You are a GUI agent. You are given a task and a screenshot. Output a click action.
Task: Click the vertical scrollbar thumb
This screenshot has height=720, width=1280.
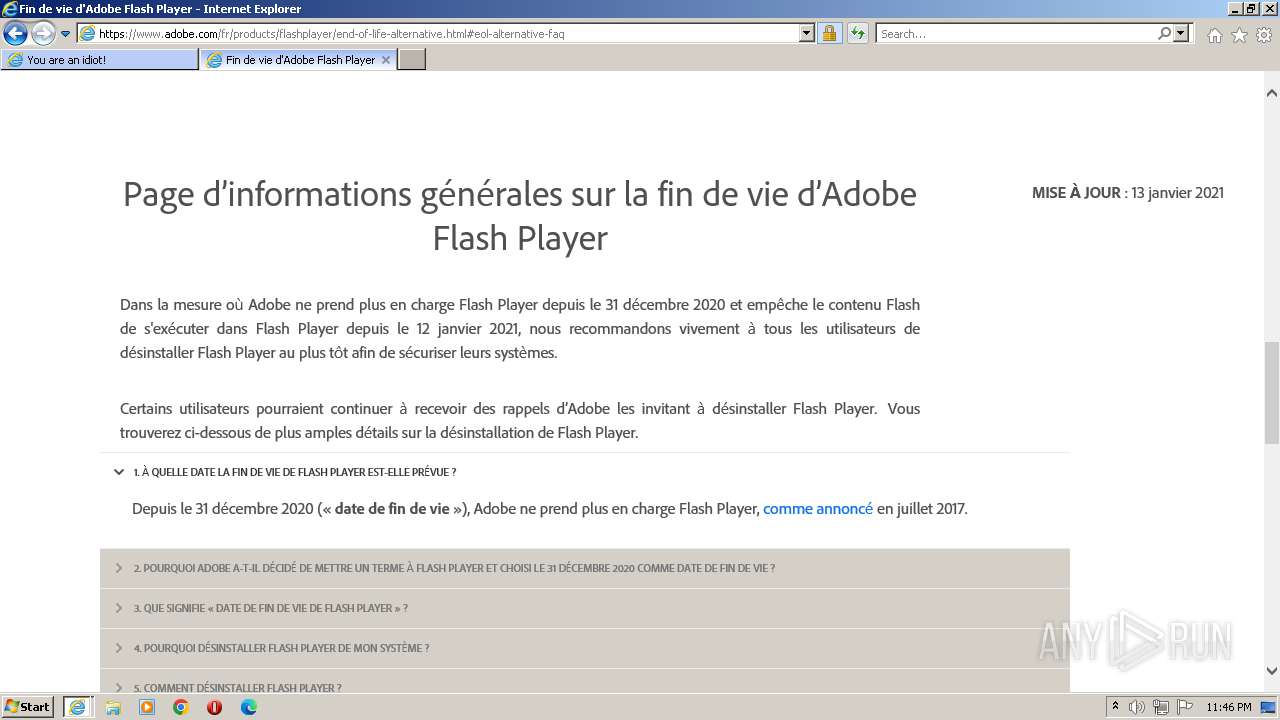pos(1271,392)
